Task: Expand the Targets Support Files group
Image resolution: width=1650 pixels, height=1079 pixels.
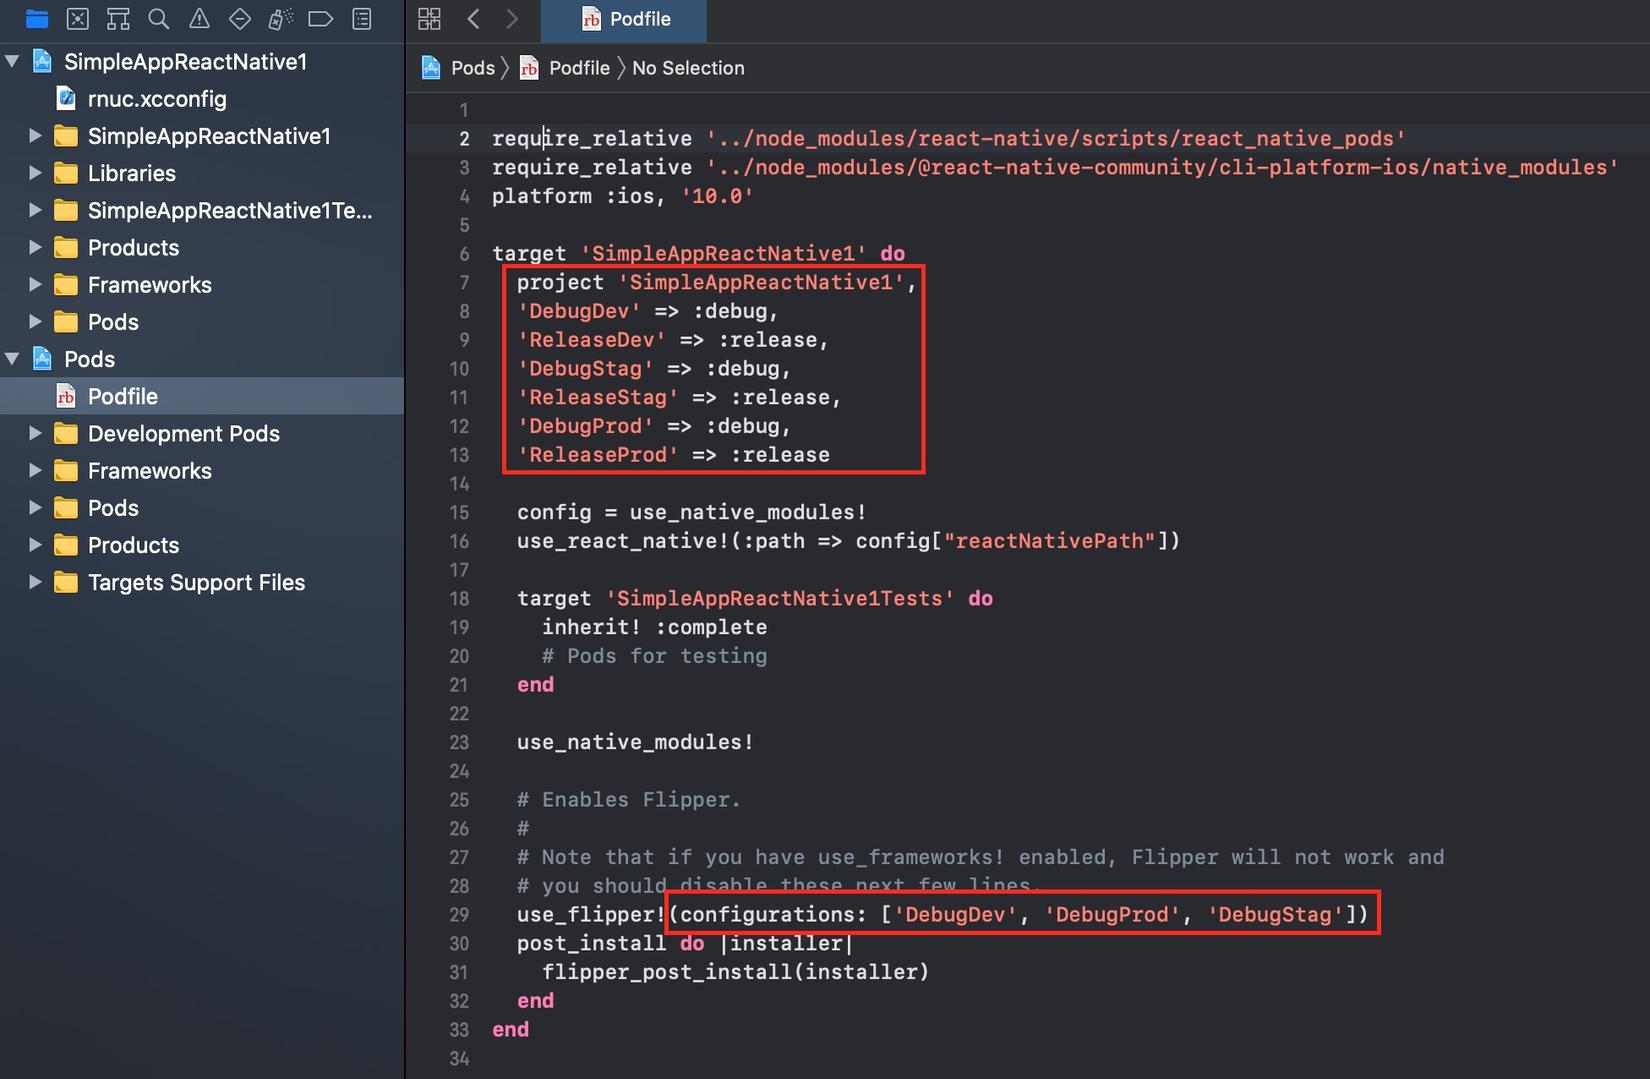Action: pos(35,582)
